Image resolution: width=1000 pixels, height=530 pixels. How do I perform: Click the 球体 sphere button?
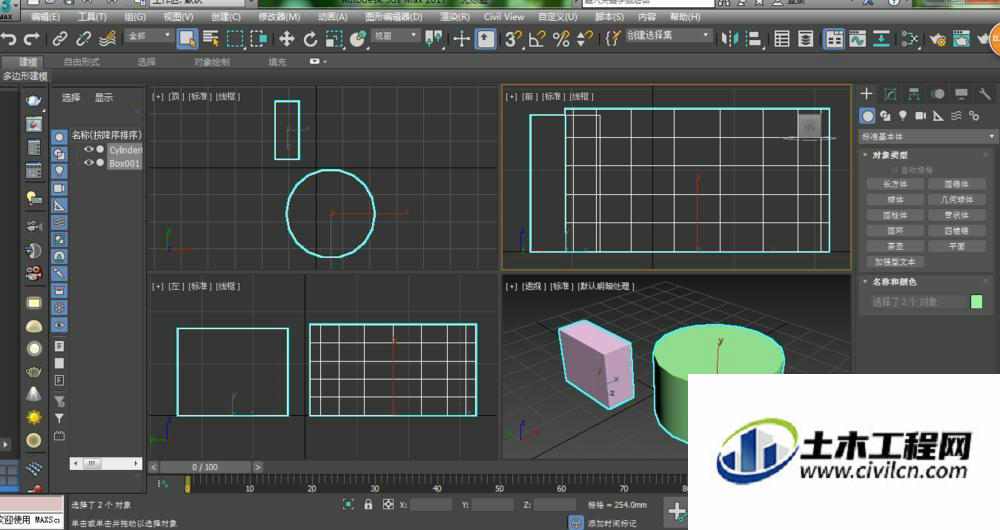895,200
